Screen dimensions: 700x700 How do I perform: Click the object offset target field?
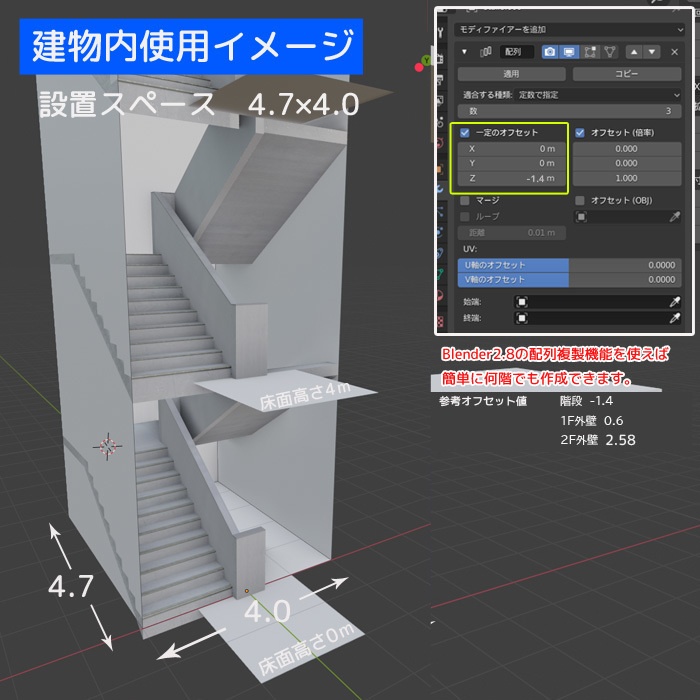(x=621, y=217)
